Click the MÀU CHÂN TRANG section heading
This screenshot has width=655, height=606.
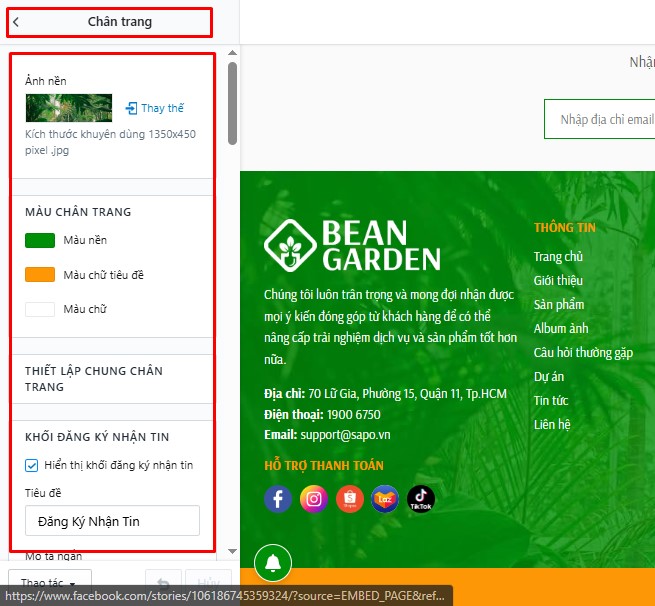(78, 212)
